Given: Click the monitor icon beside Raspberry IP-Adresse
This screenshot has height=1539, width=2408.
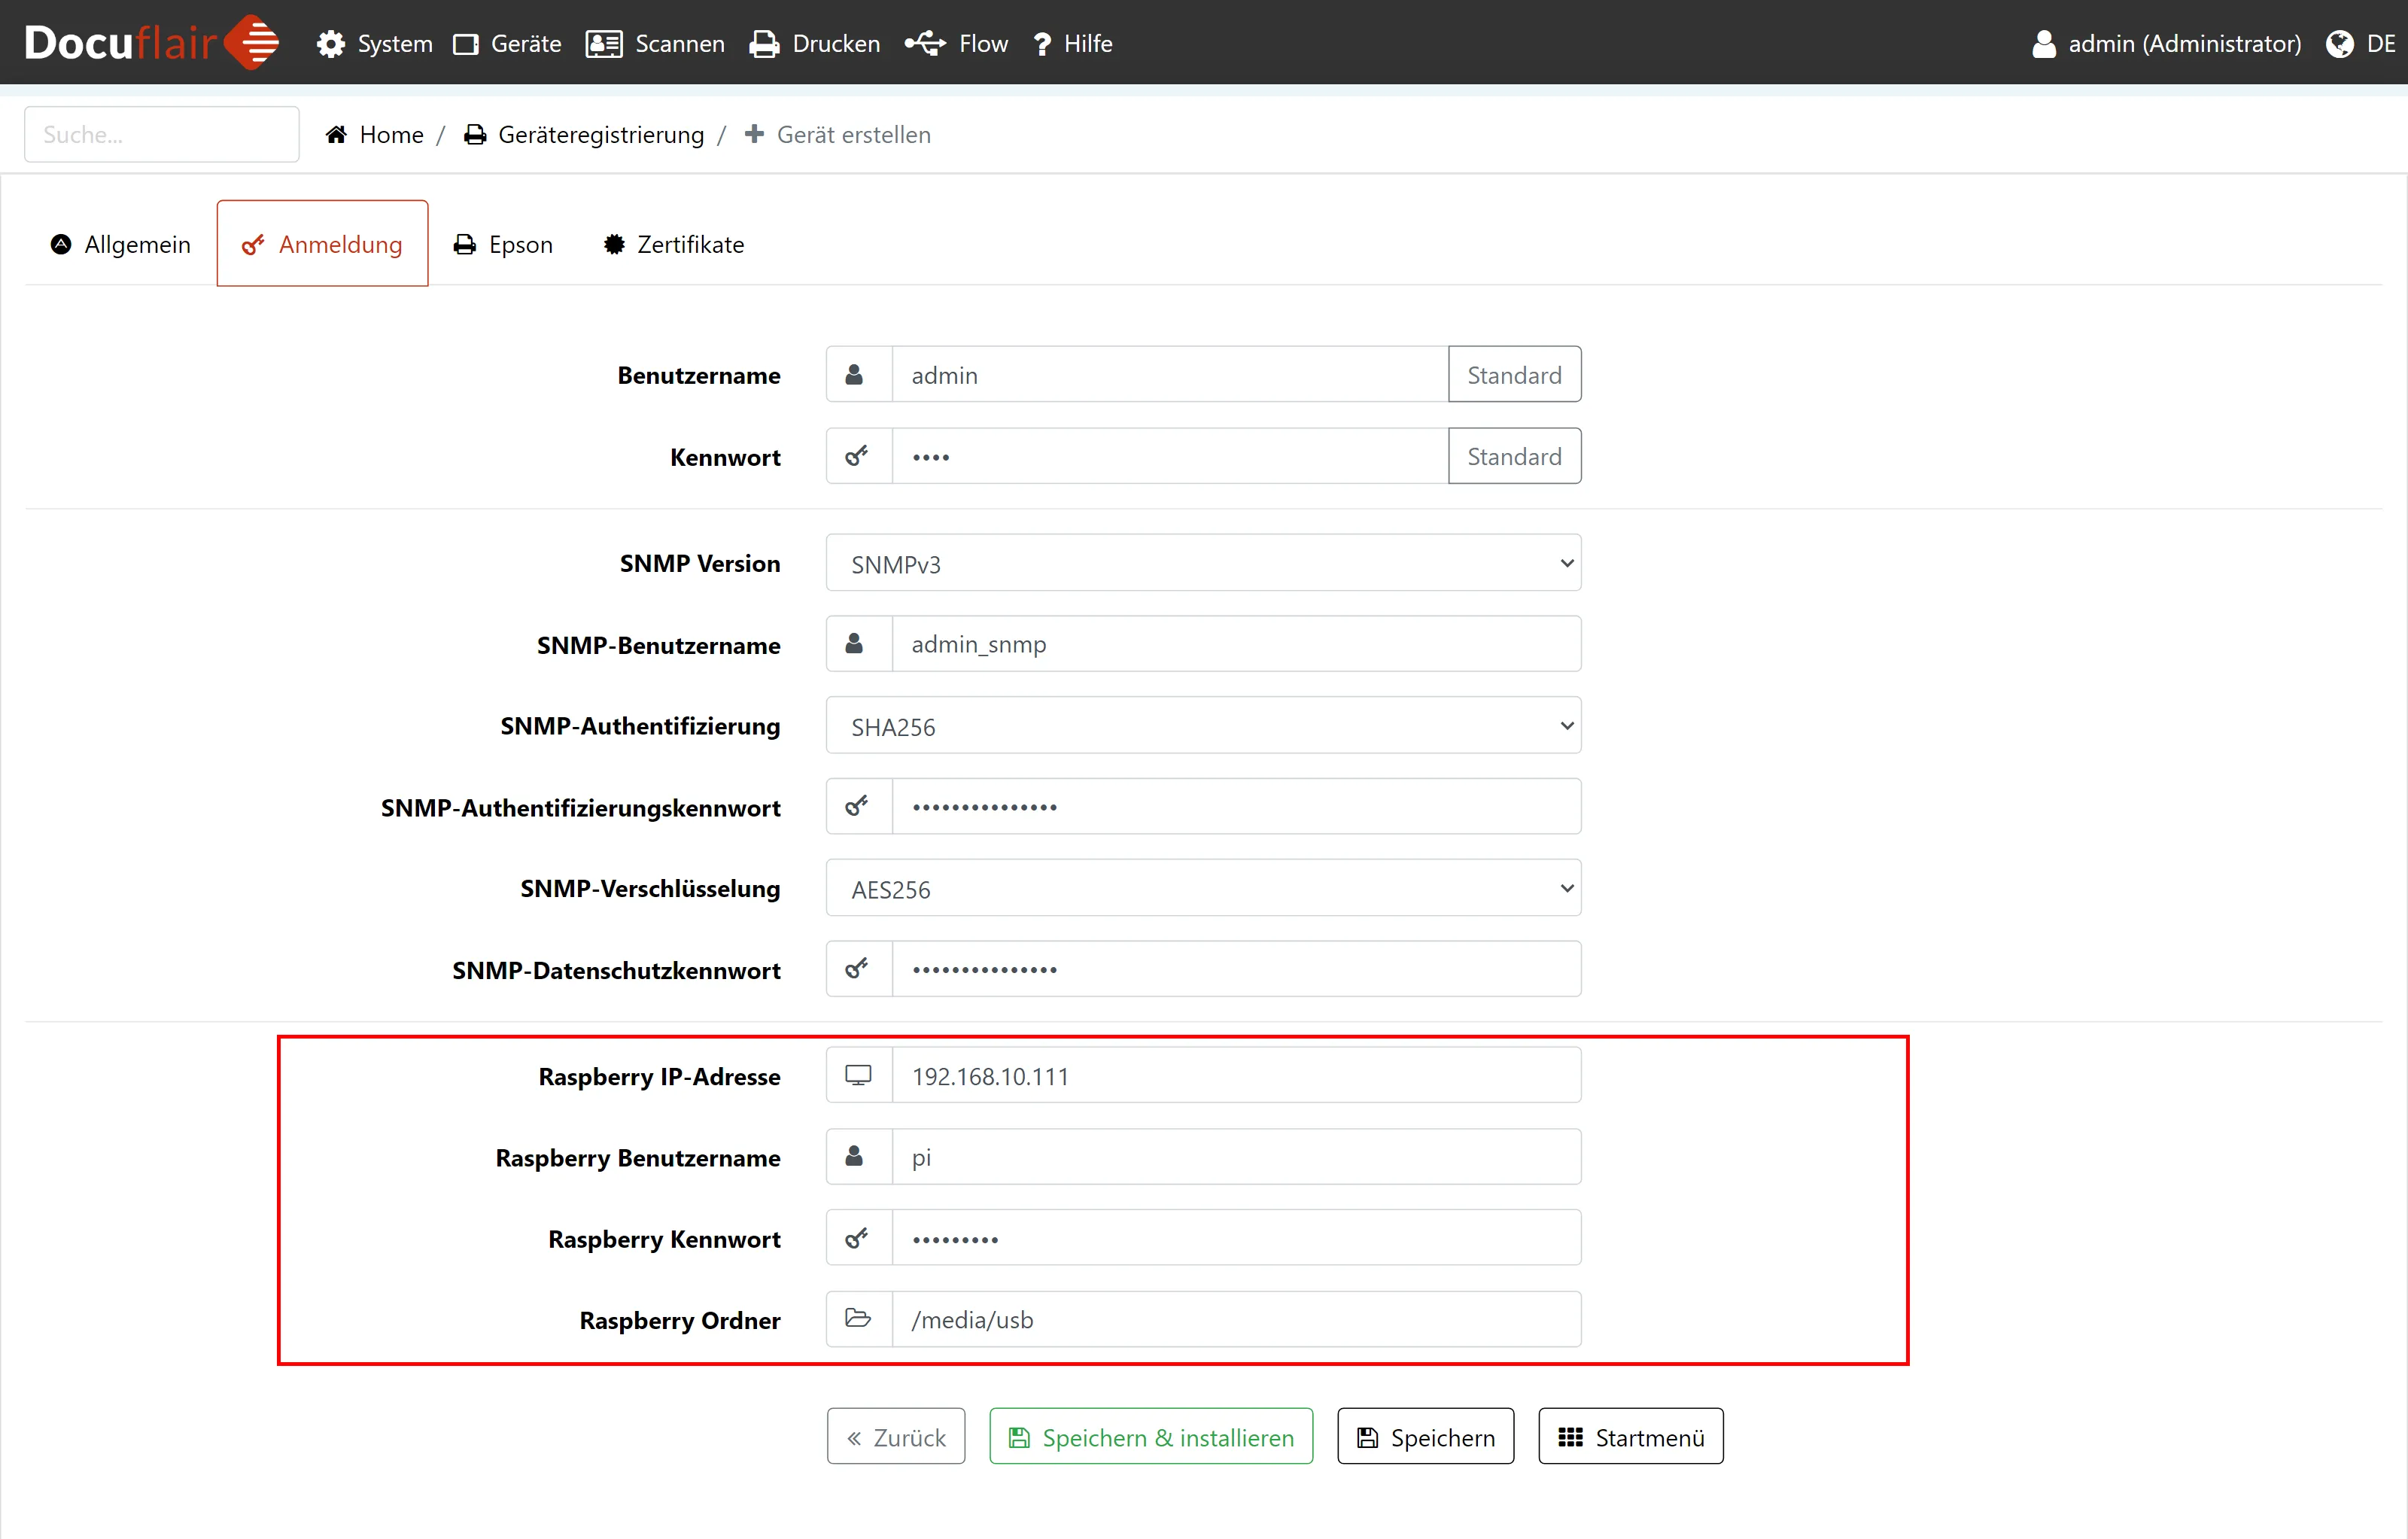Looking at the screenshot, I should tap(858, 1076).
